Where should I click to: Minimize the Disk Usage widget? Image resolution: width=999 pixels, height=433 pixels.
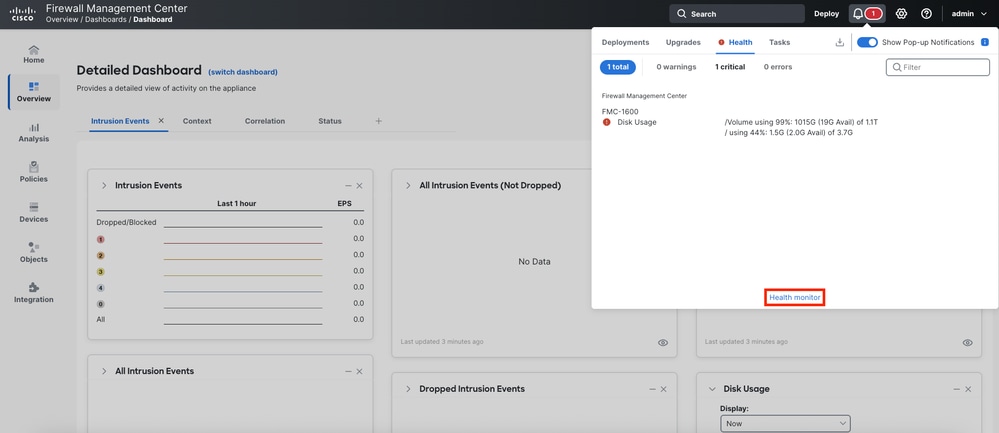957,389
